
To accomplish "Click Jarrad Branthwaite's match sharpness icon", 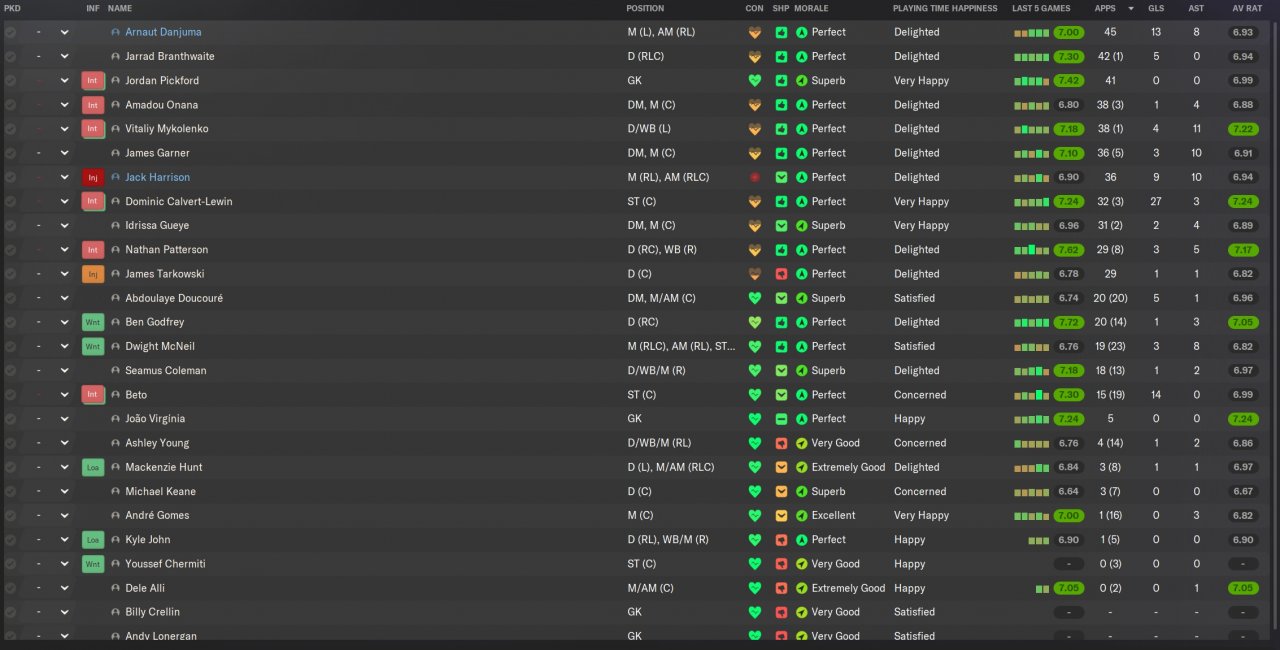I will [x=781, y=56].
